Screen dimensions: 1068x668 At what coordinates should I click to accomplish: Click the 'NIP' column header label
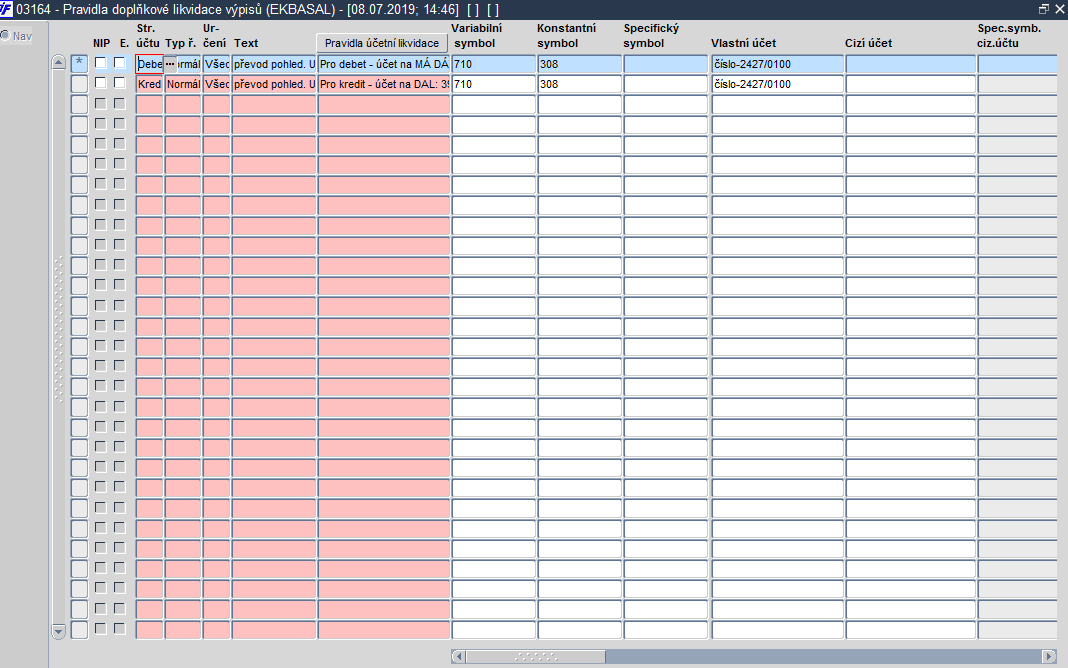coord(101,43)
